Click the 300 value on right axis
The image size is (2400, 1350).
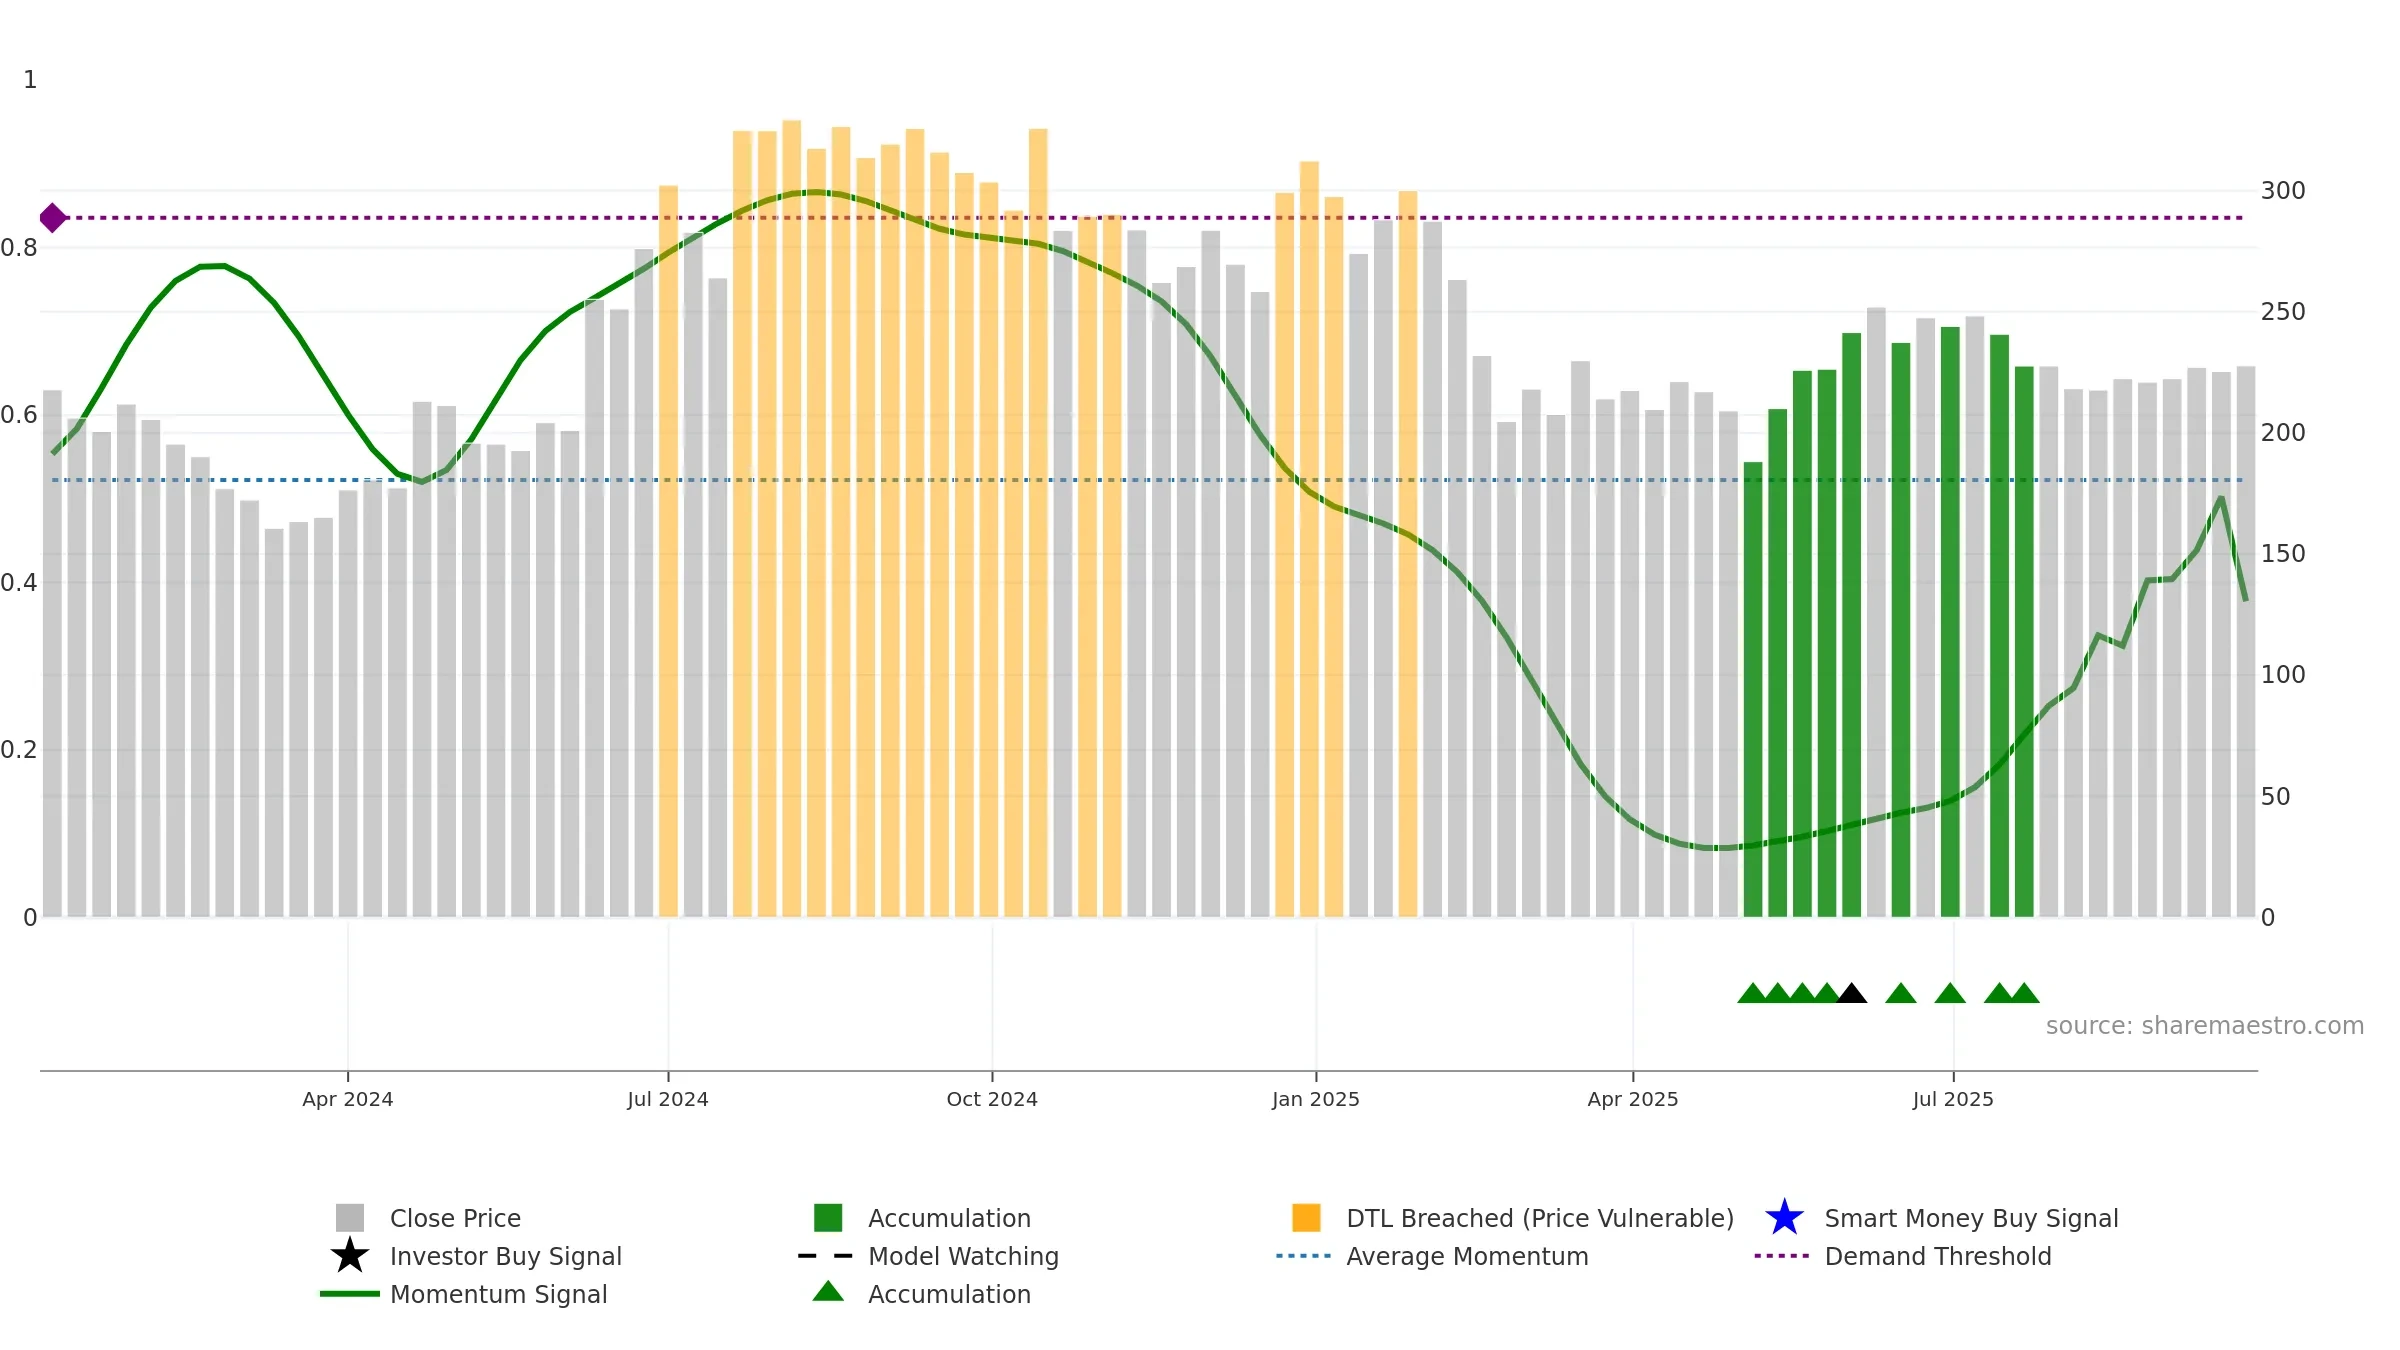tap(2283, 190)
